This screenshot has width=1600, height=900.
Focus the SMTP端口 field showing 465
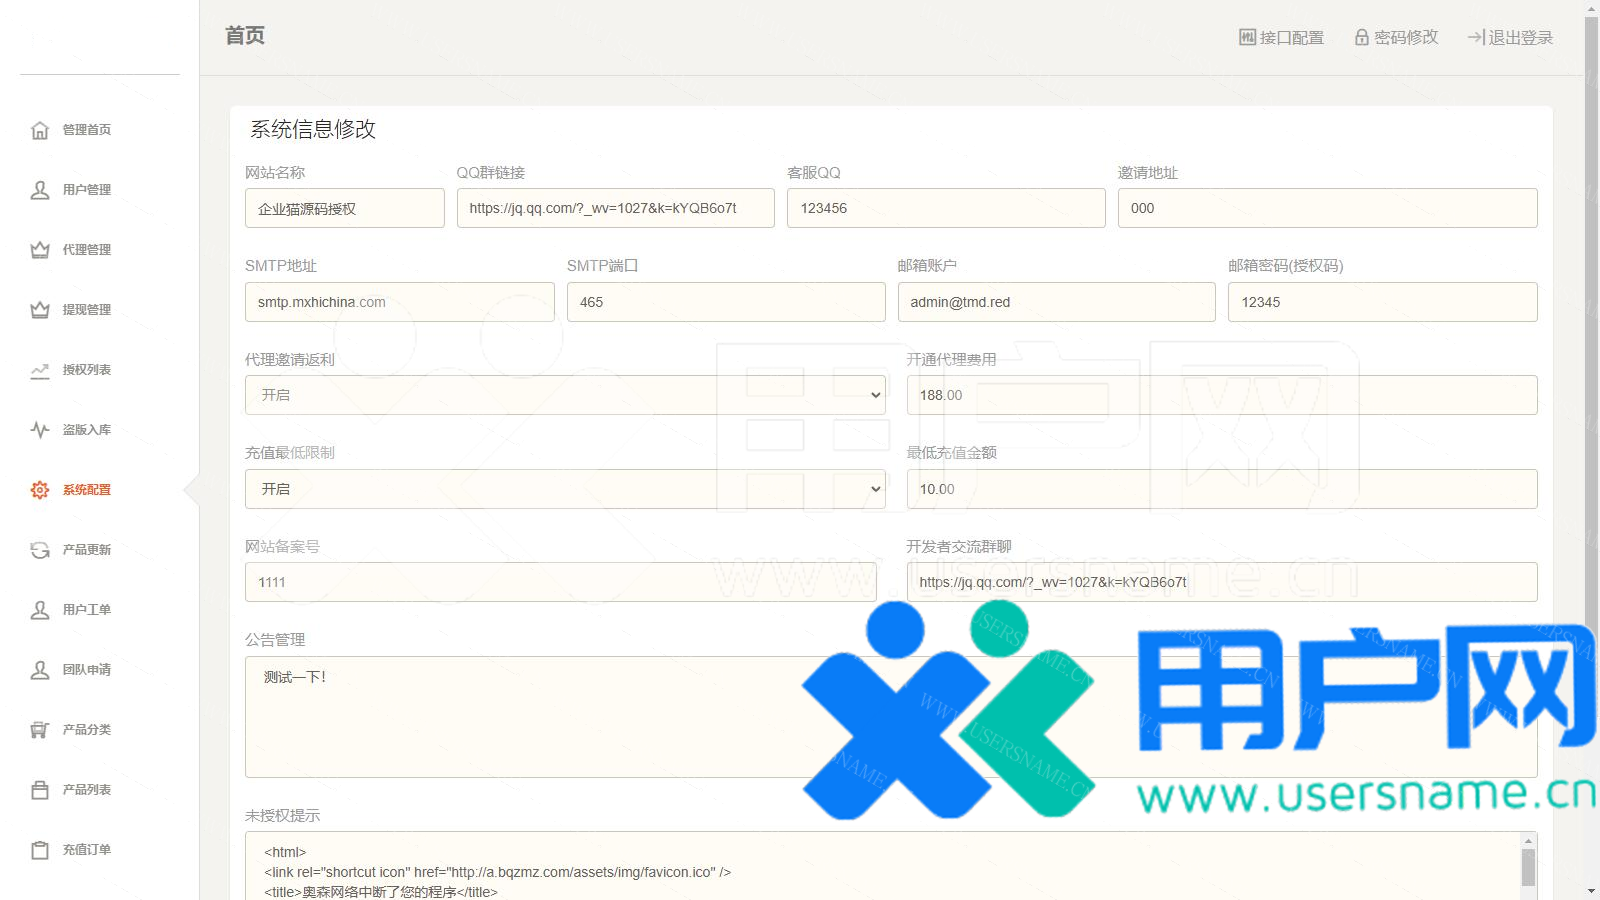[x=725, y=302]
